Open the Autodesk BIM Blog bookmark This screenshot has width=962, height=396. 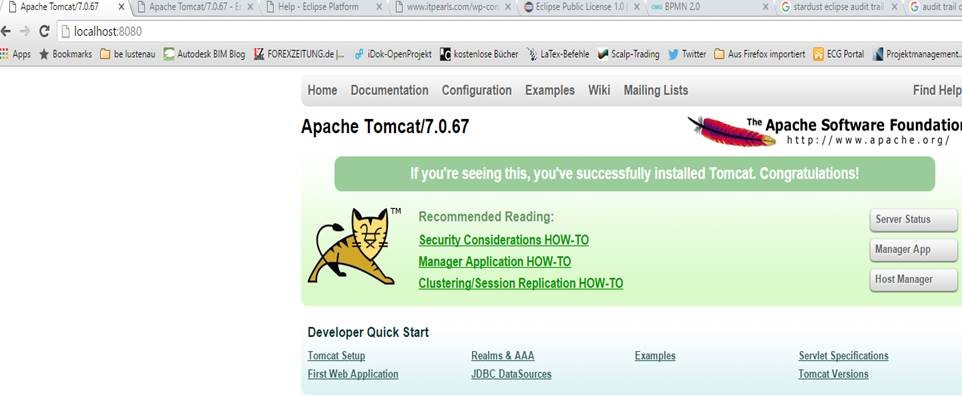[x=204, y=54]
